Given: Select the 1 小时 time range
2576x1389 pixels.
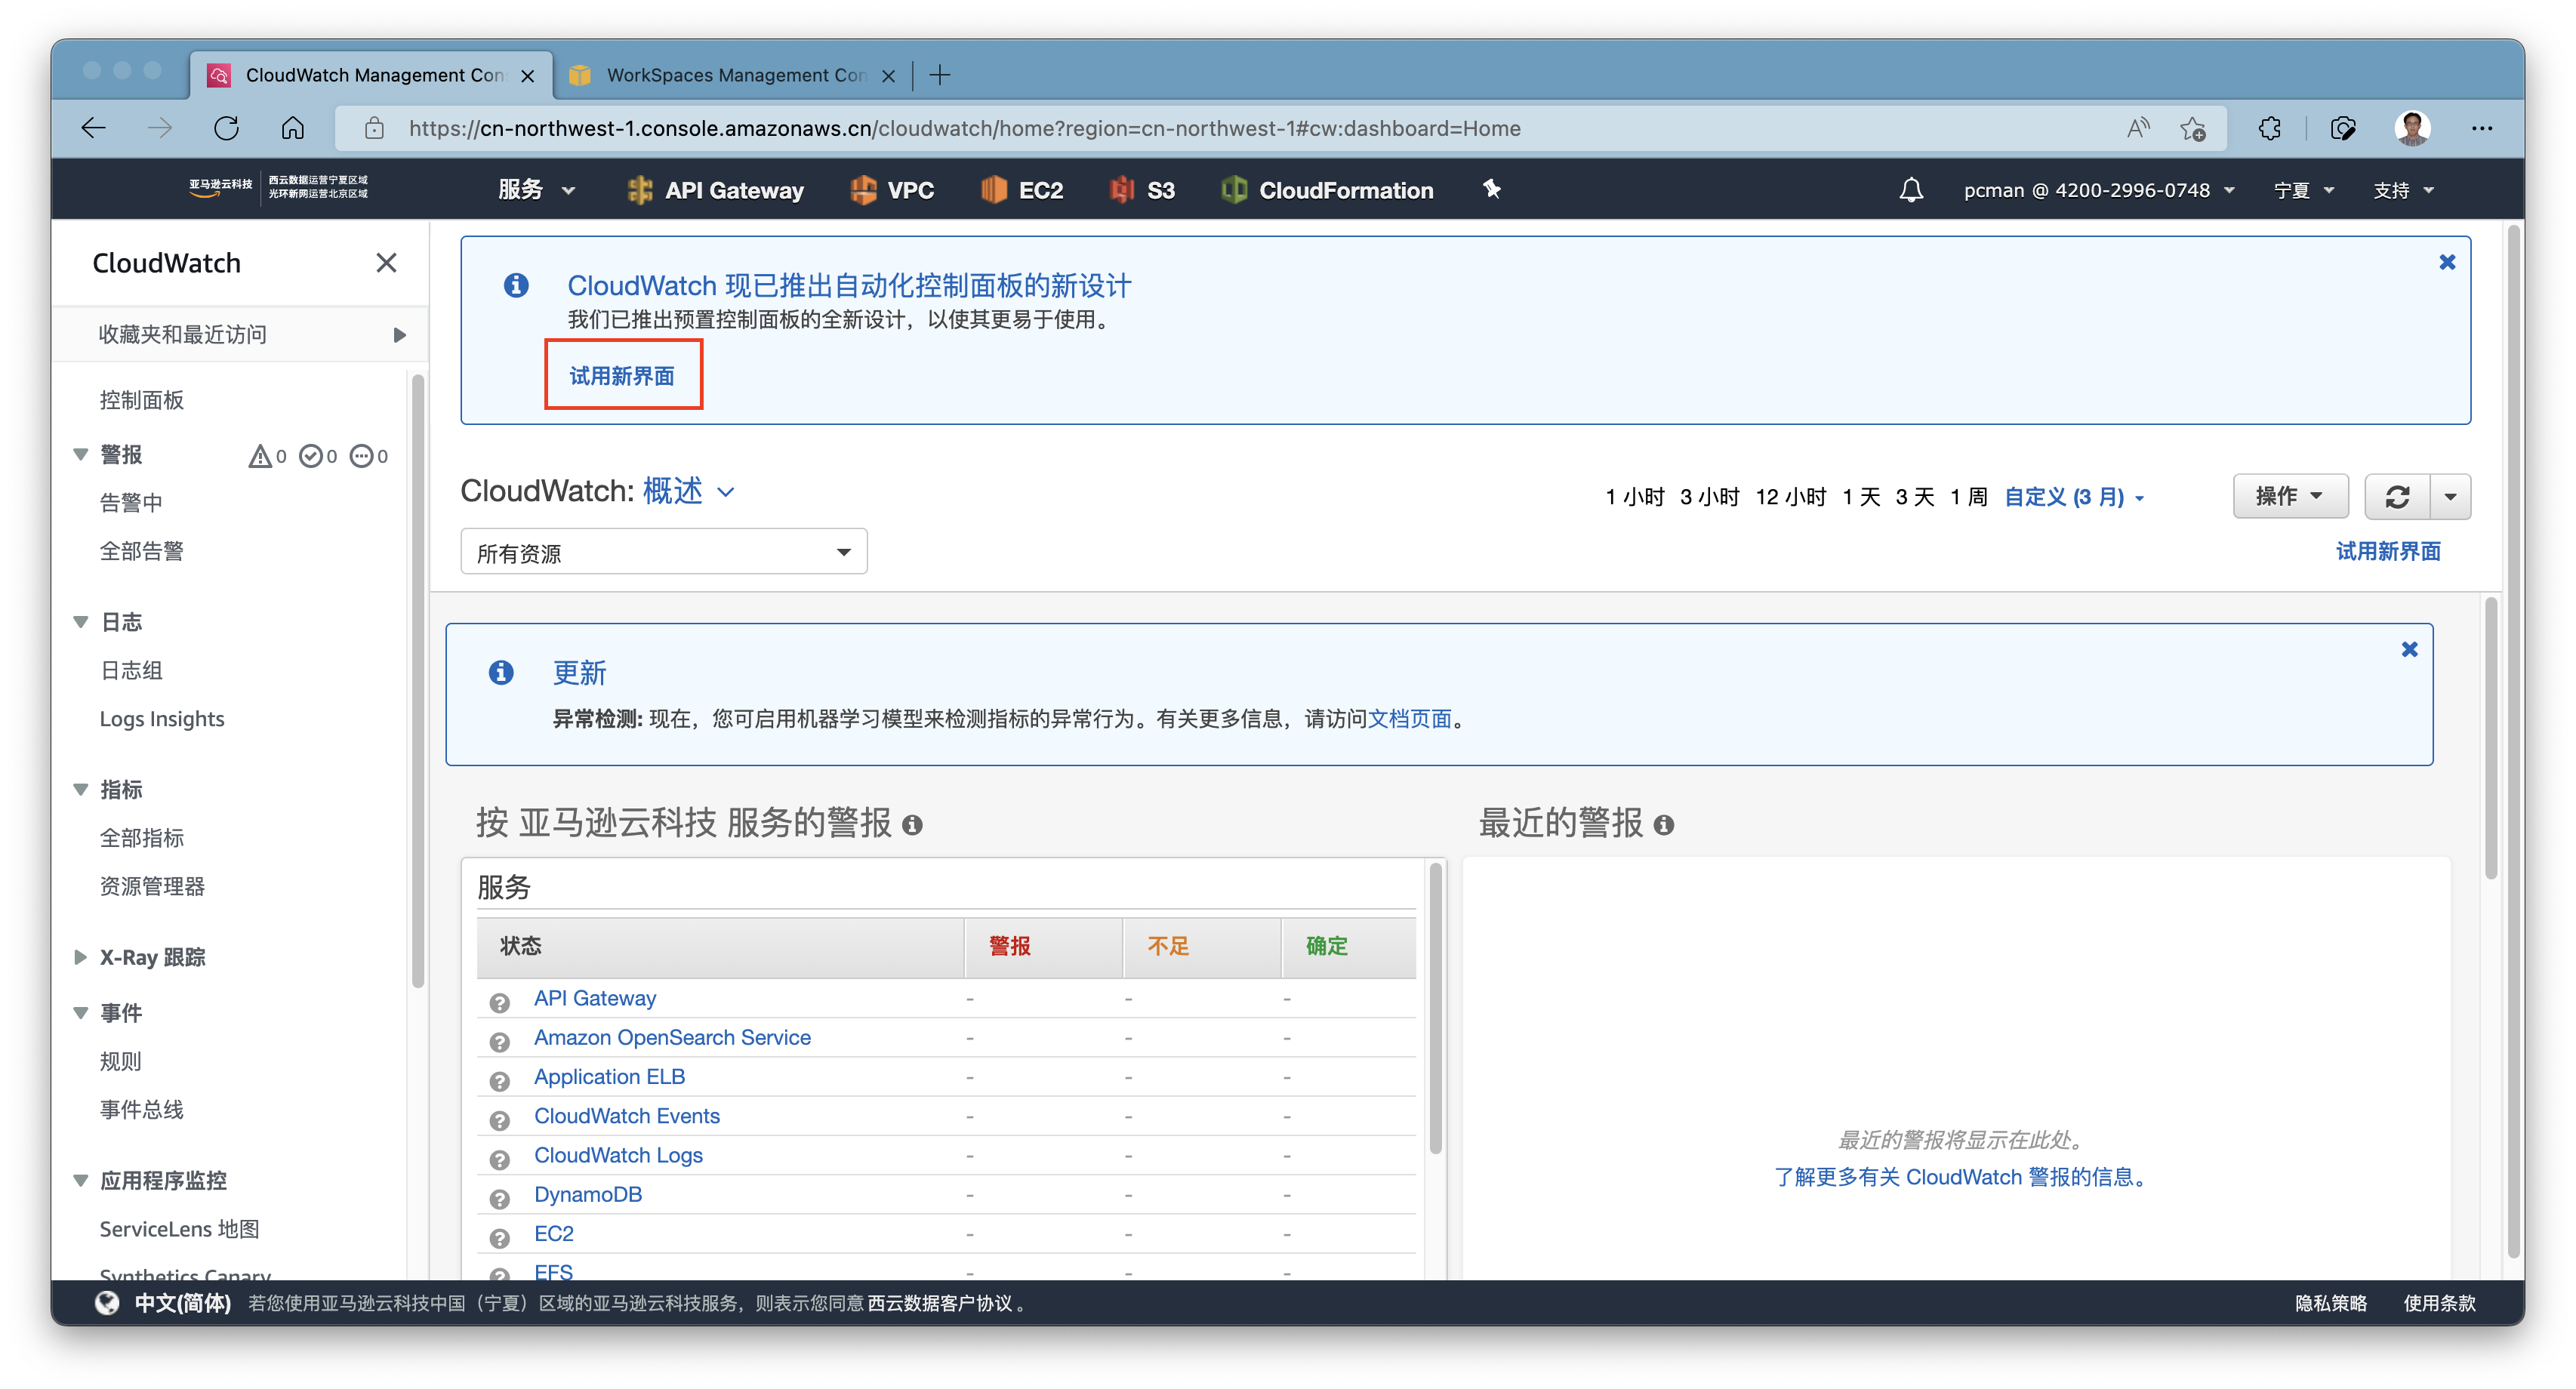Looking at the screenshot, I should click(1634, 497).
